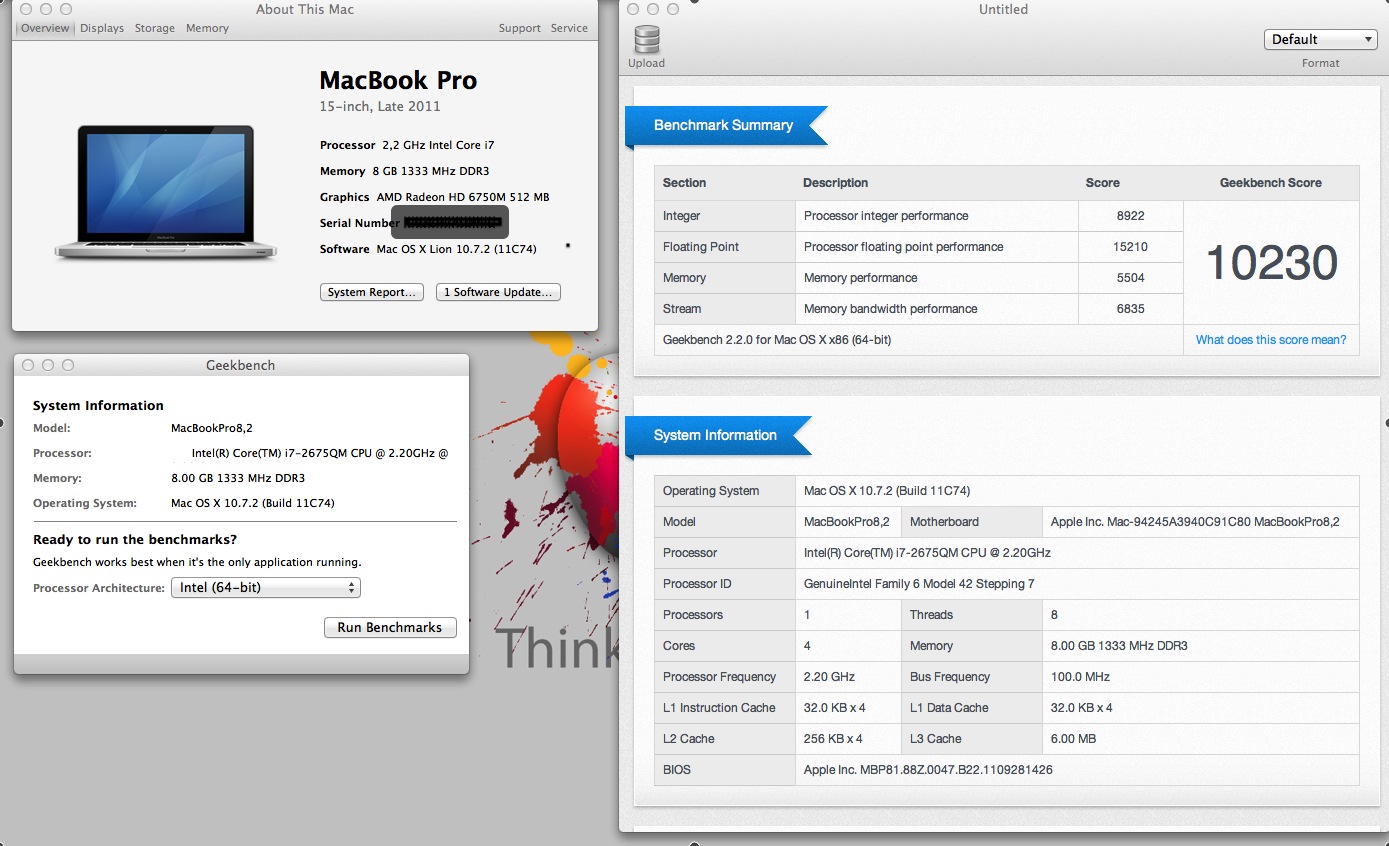The image size is (1389, 846).
Task: Open the Service tab
Action: (569, 28)
